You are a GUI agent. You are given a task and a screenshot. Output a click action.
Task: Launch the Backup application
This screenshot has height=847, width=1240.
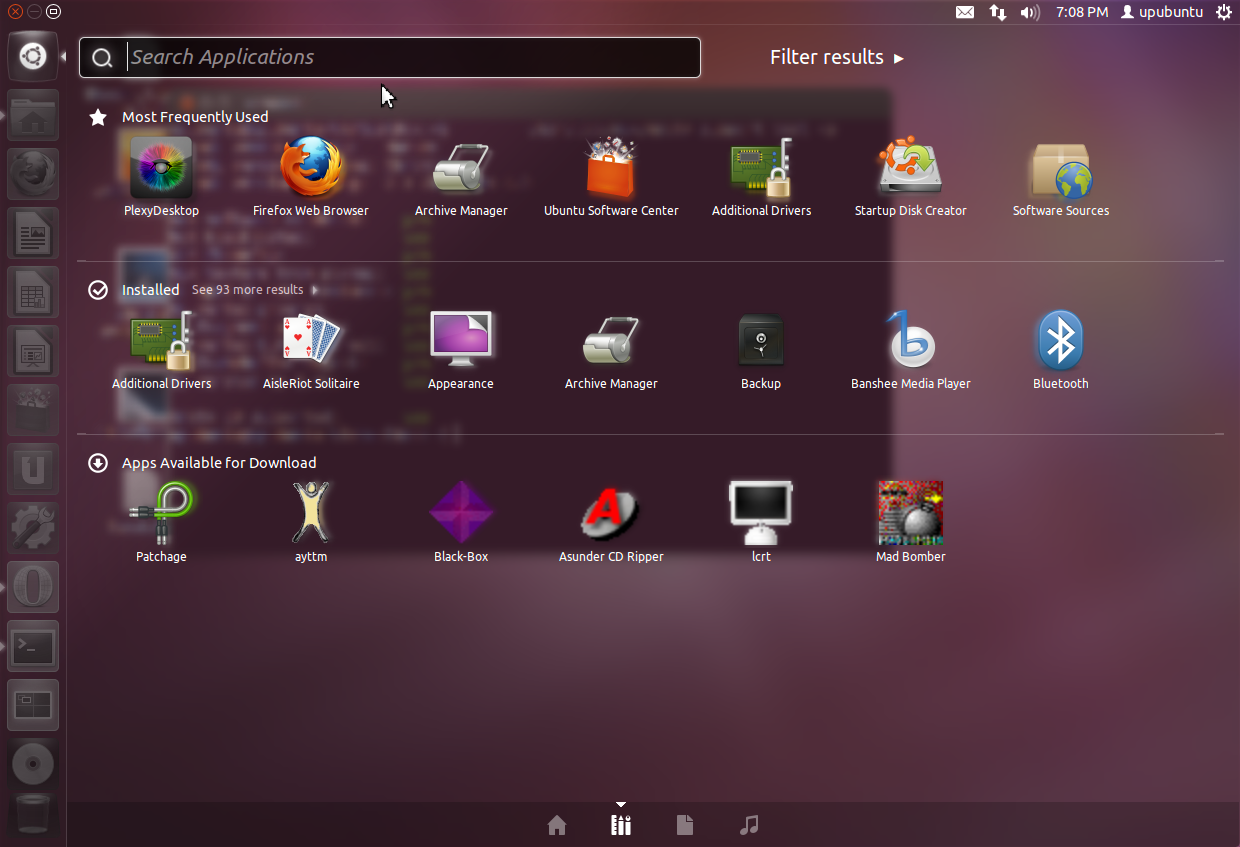(761, 350)
